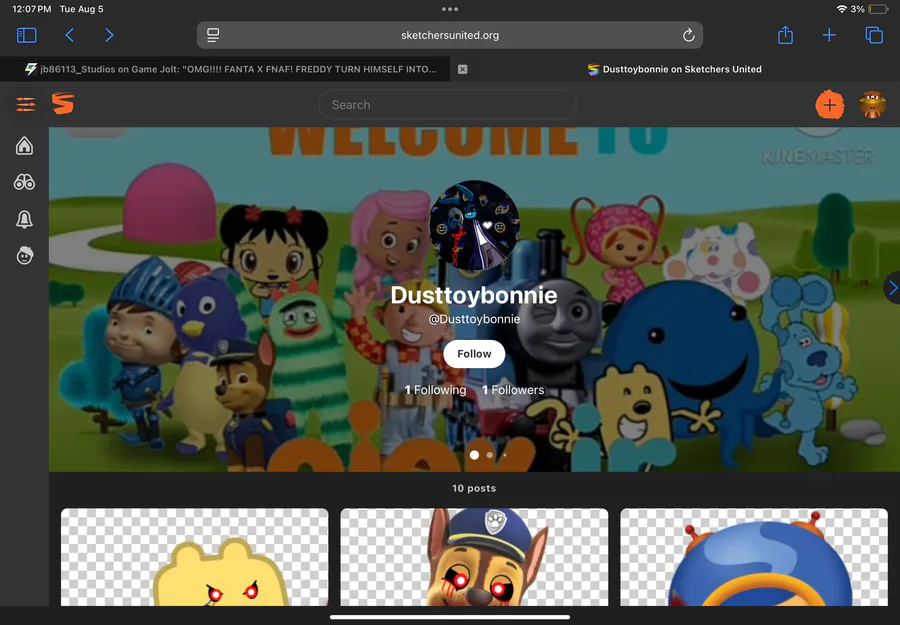Open the yellow red-eyed character post

(195, 557)
